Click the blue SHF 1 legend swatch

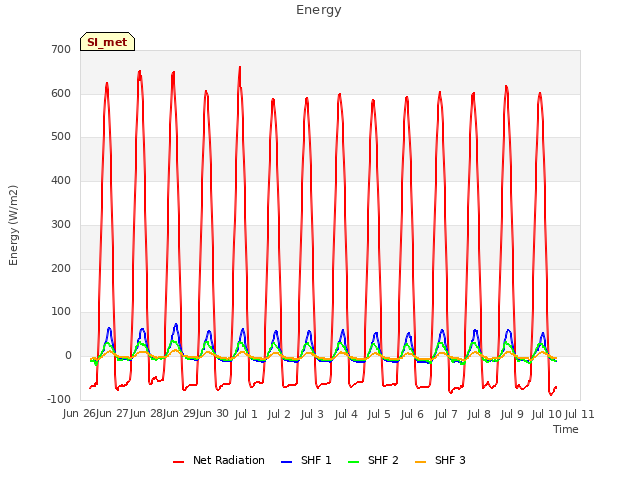click(287, 462)
